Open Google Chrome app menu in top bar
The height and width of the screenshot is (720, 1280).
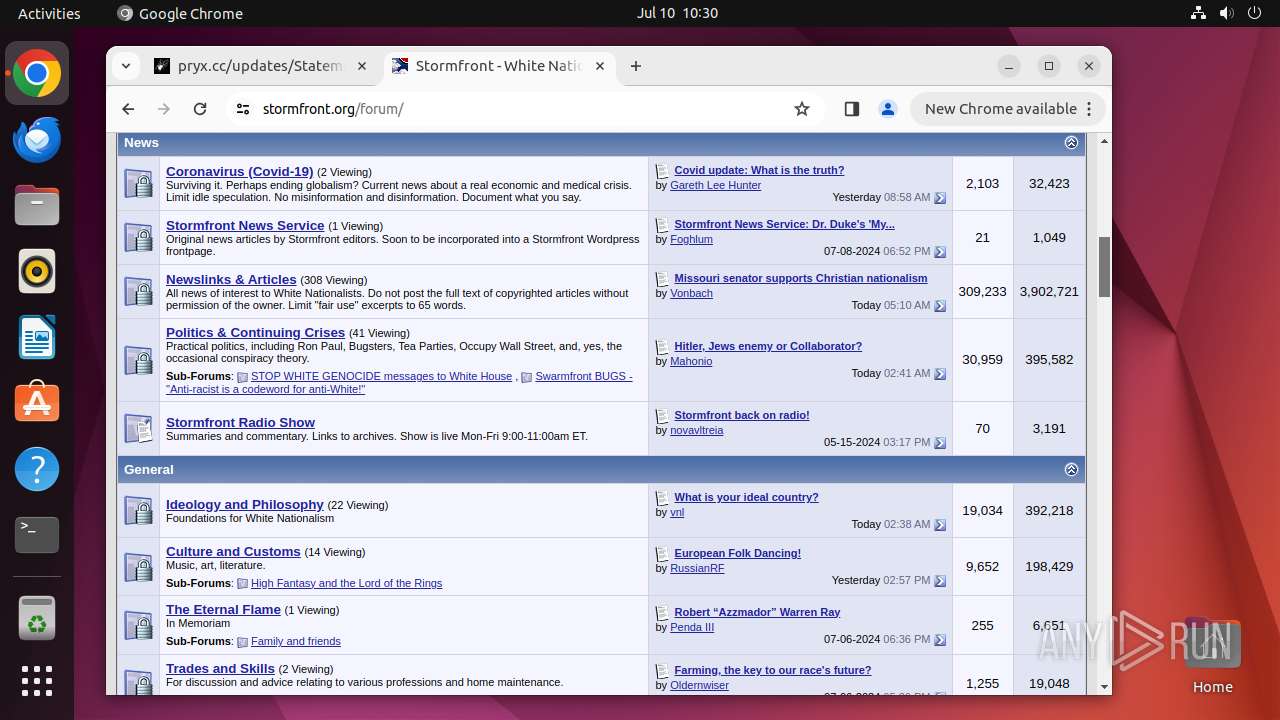(180, 13)
